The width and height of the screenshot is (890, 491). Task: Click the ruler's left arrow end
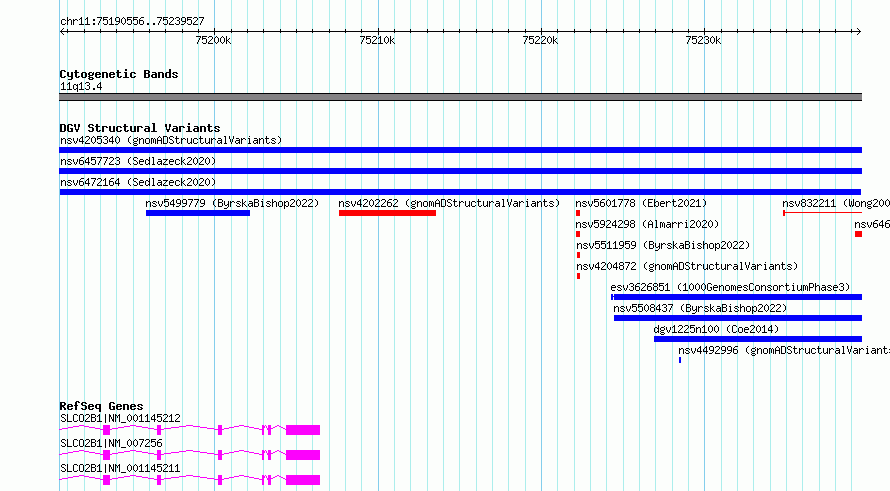pos(62,32)
